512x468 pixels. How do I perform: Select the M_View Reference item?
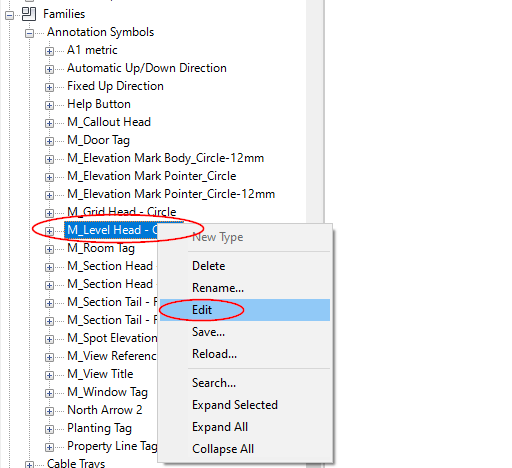coord(112,356)
